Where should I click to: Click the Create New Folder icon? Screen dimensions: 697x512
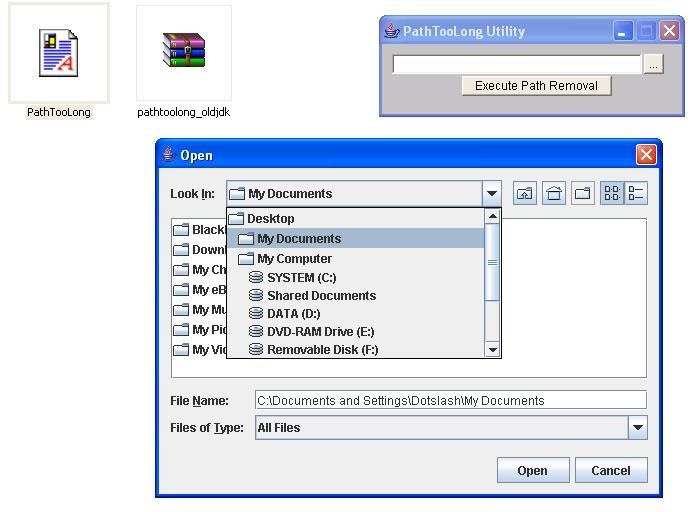(x=583, y=193)
